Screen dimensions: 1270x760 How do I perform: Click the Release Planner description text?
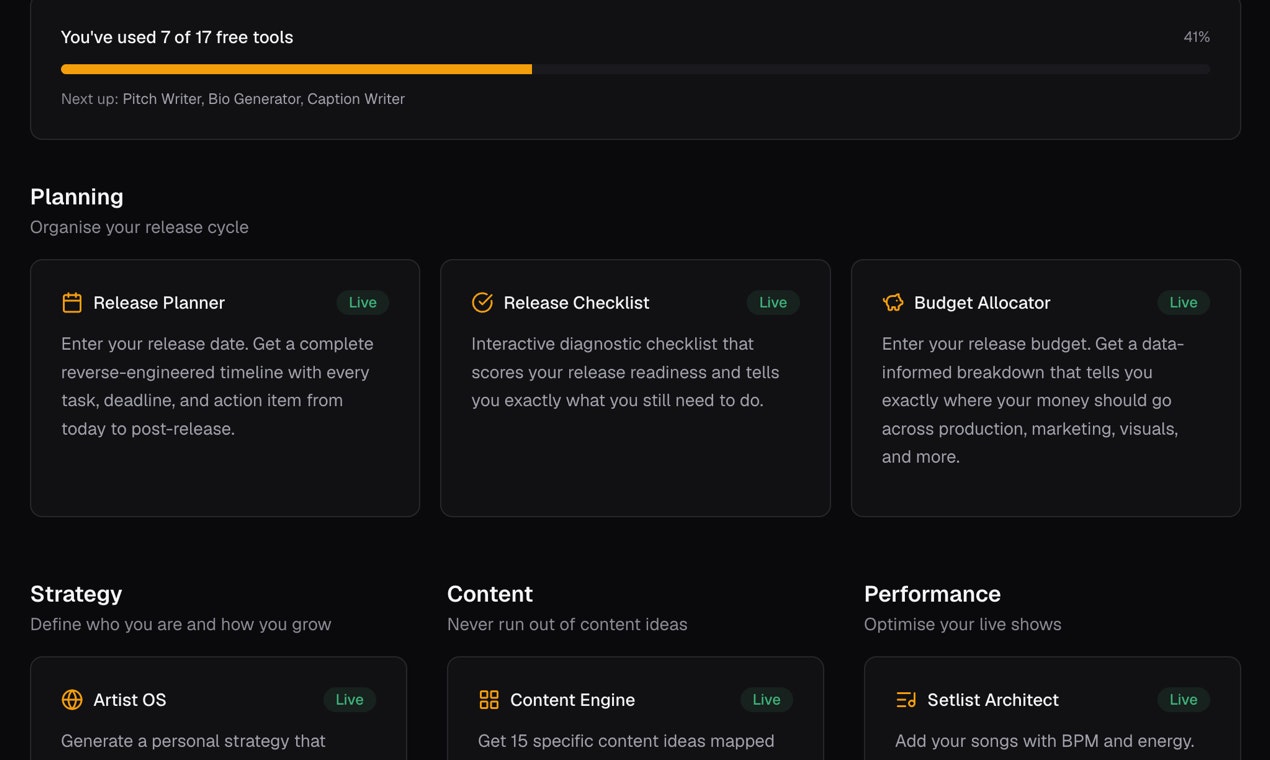pos(217,386)
